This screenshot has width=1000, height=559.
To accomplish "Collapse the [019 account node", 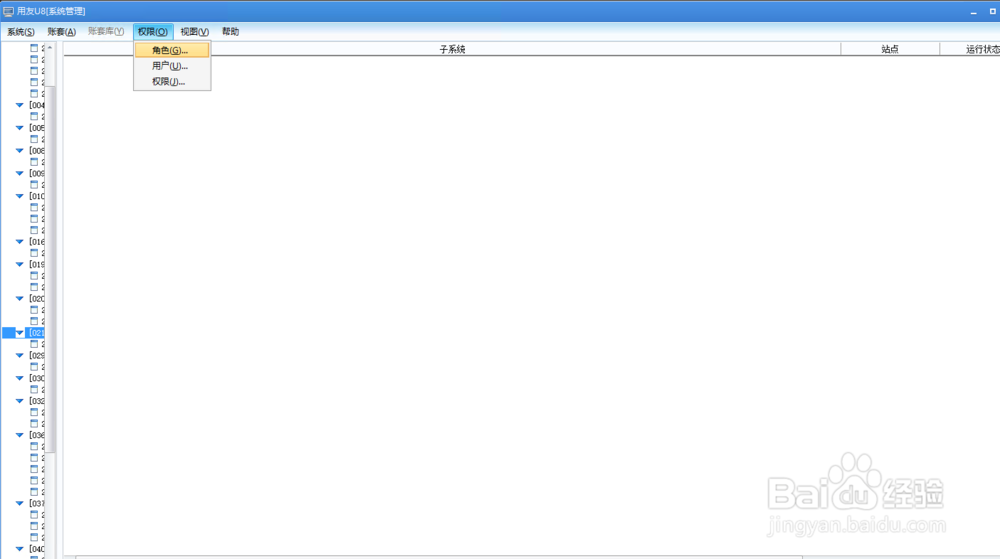I will 20,265.
